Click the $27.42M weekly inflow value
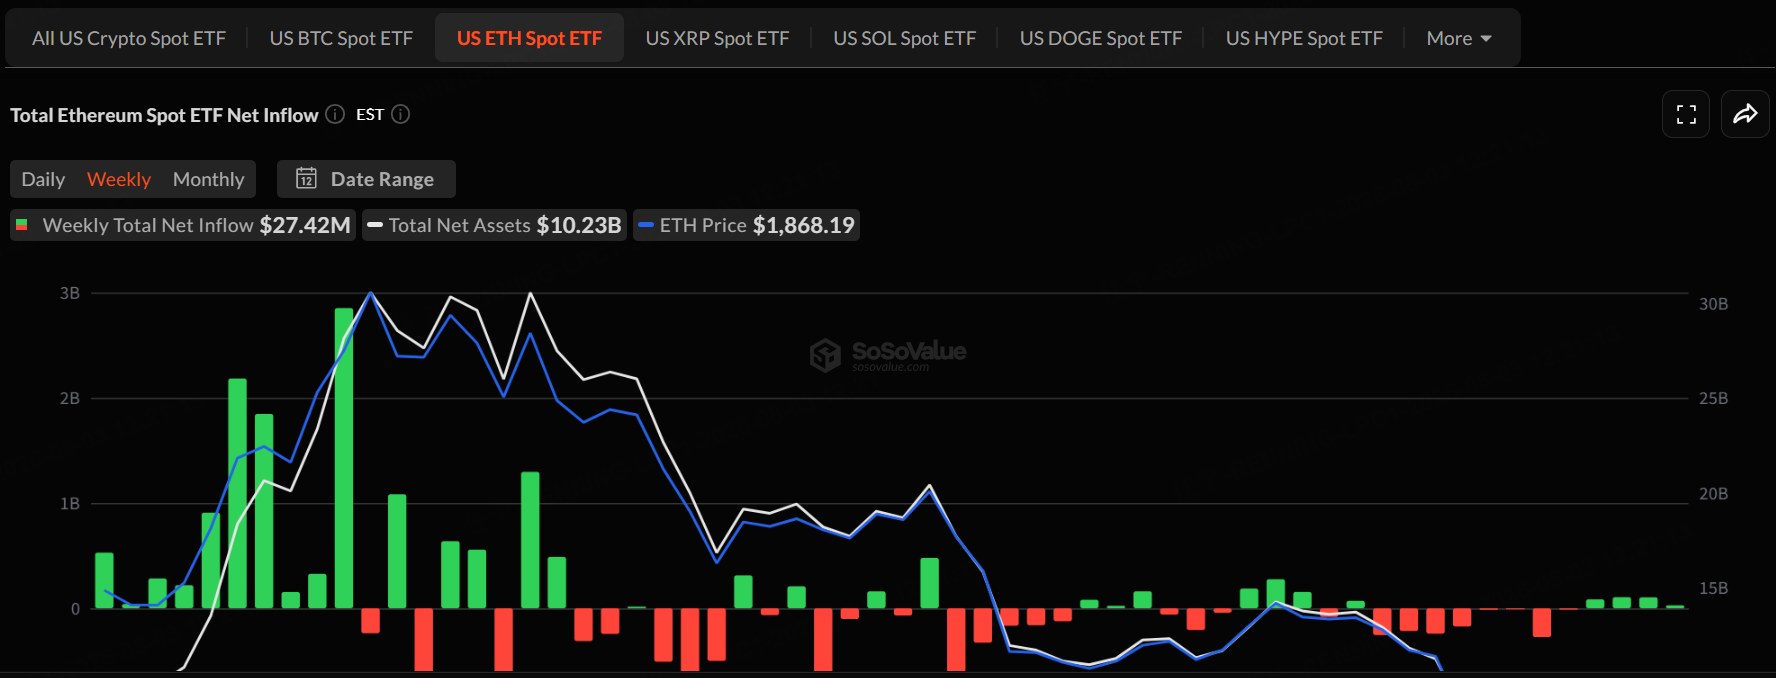The width and height of the screenshot is (1776, 678). pos(305,225)
